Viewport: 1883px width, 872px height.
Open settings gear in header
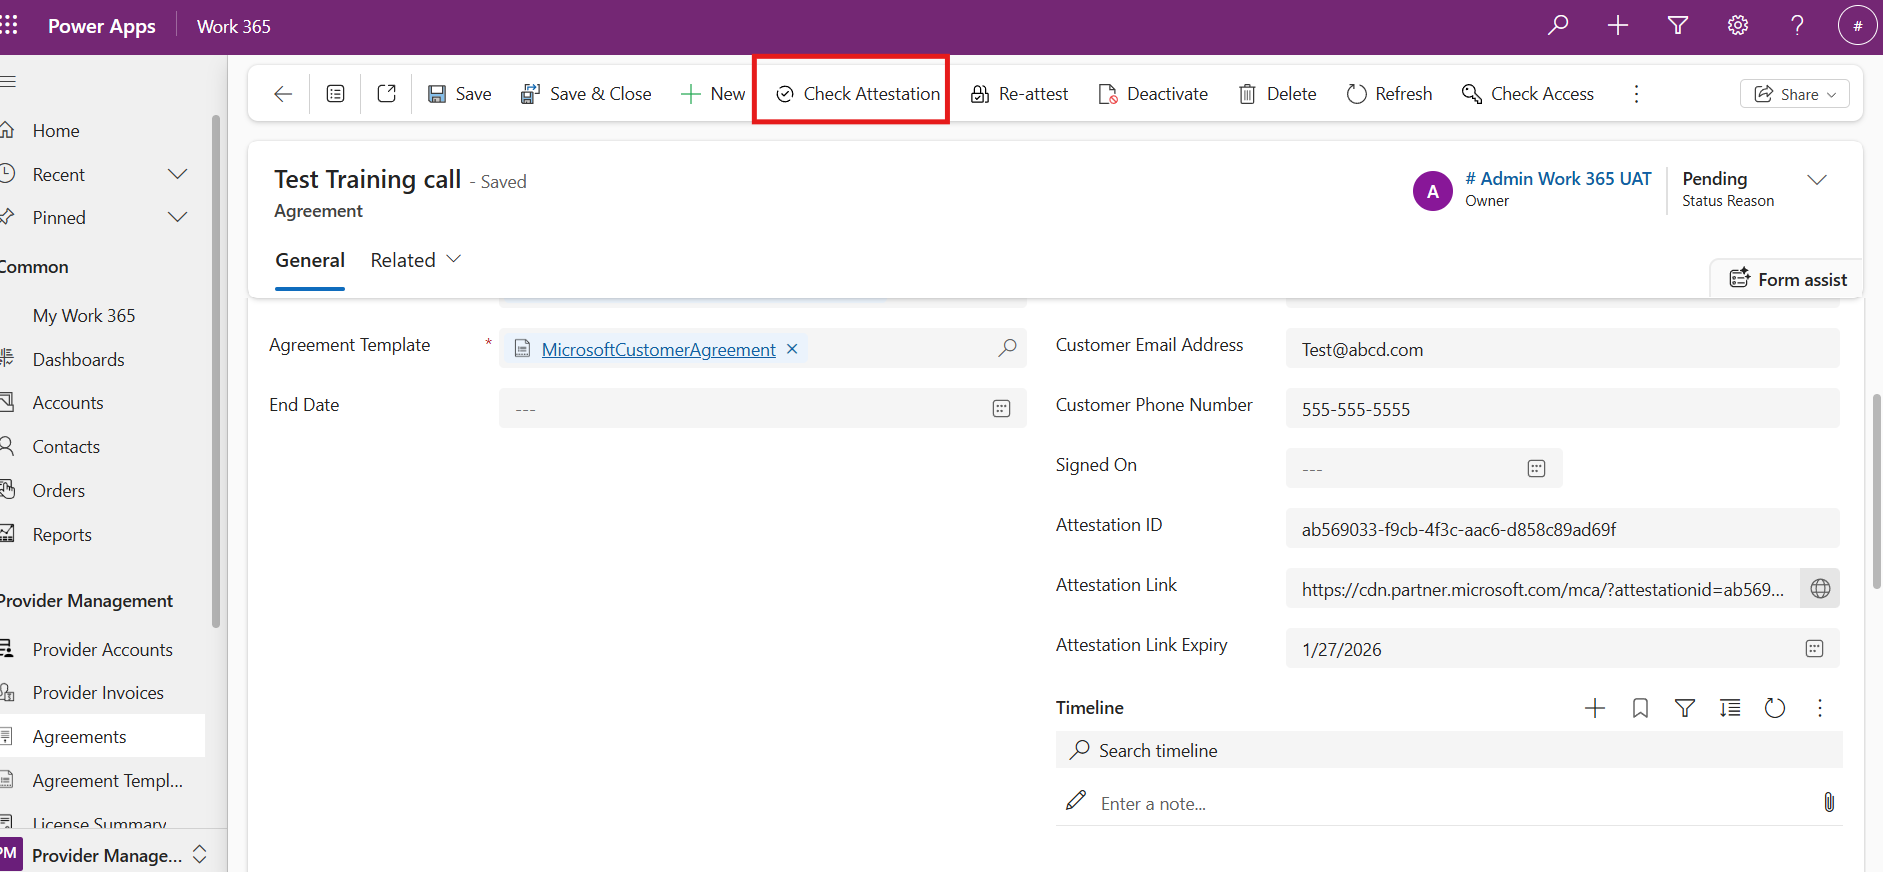1738,25
